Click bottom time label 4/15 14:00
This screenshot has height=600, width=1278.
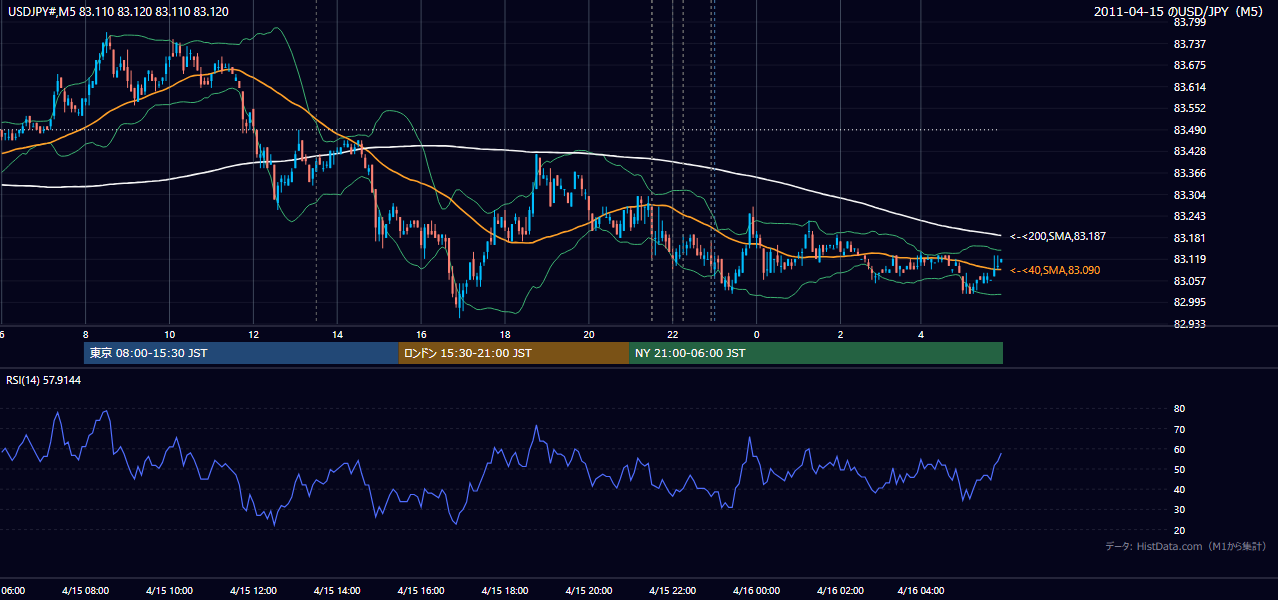(x=337, y=590)
